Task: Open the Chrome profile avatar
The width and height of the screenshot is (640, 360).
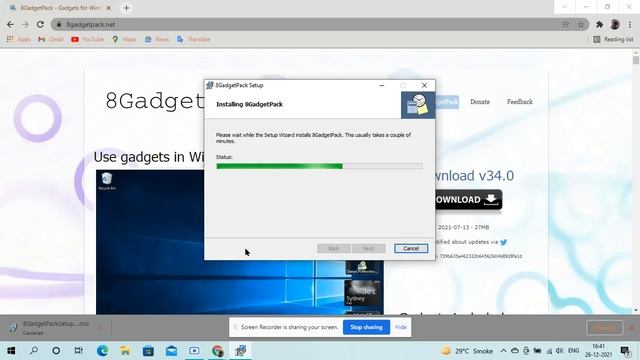Action: coord(615,24)
